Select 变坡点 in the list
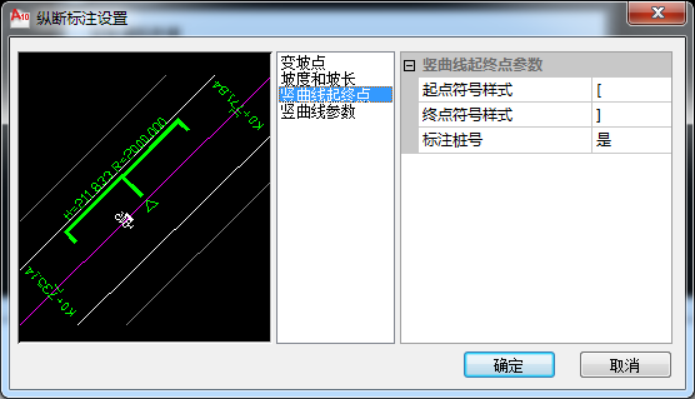Screen dimensions: 695x399 coord(303,63)
